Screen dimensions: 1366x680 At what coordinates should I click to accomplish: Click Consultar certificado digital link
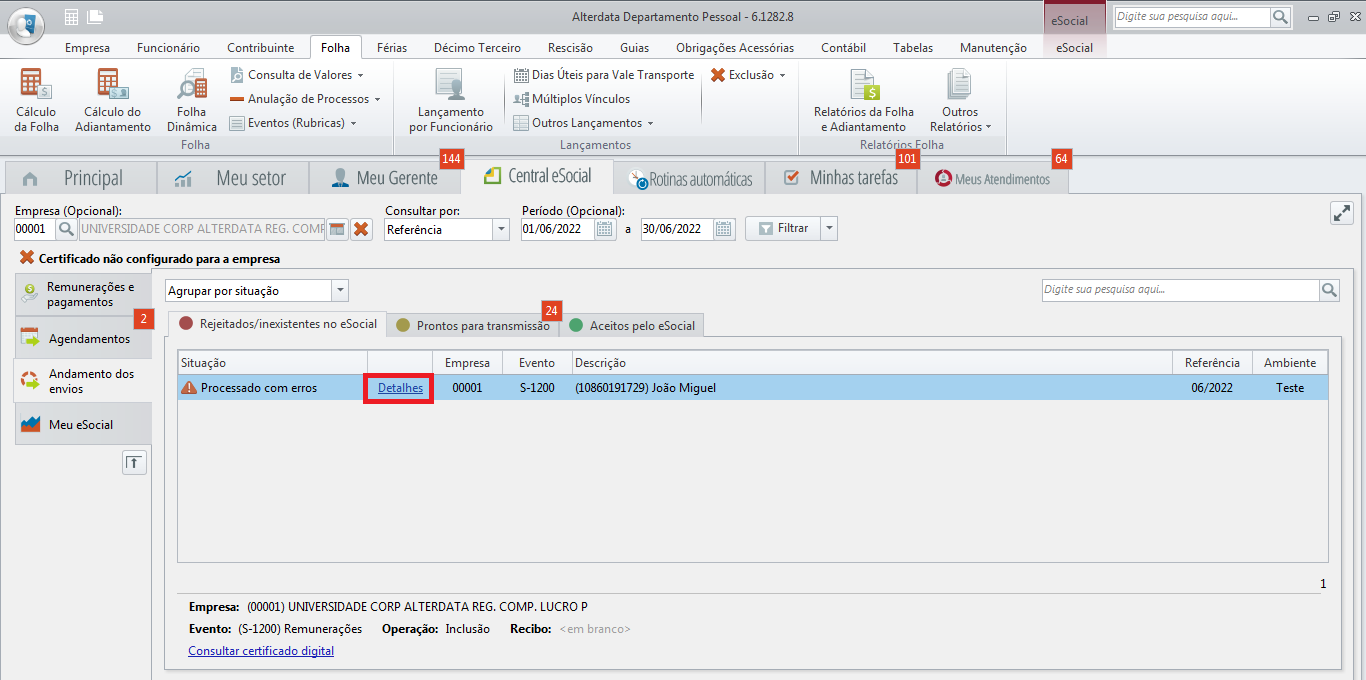pos(261,651)
